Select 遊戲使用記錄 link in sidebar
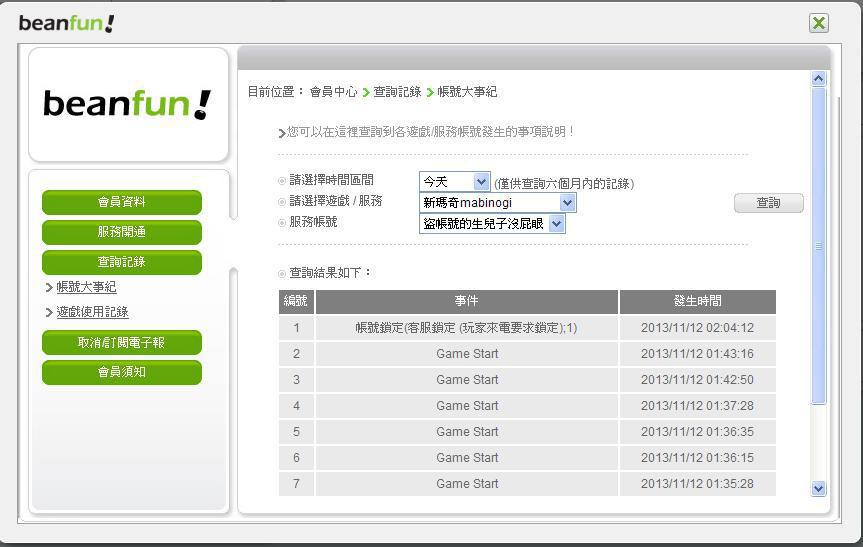863x547 pixels. (92, 312)
